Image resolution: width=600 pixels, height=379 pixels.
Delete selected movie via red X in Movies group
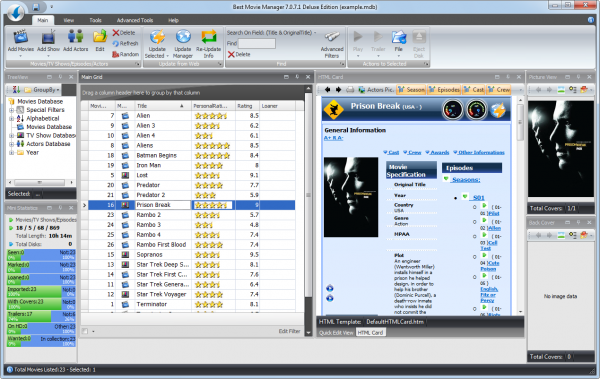point(124,33)
